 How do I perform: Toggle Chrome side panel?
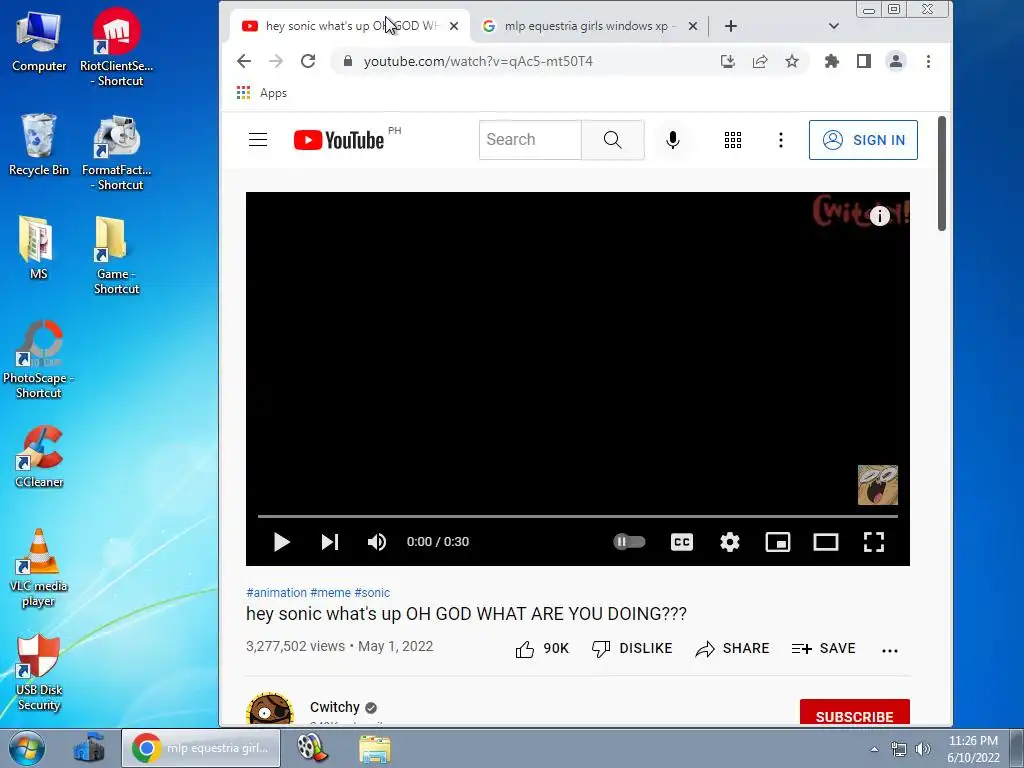pyautogui.click(x=863, y=61)
